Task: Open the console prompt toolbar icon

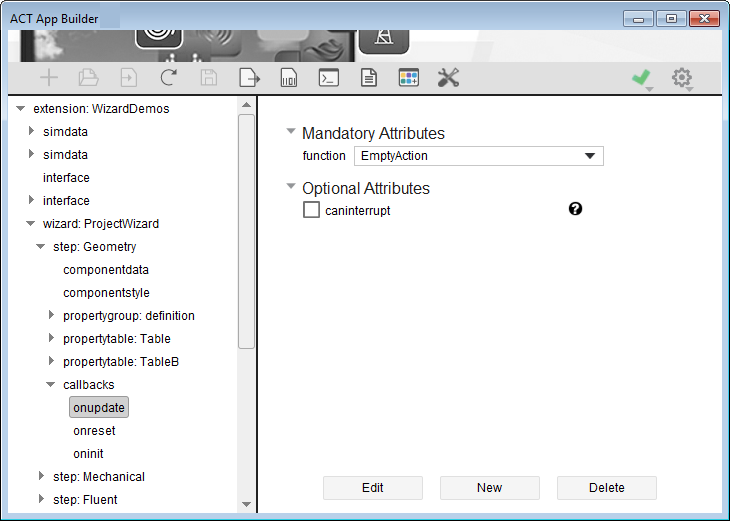Action: [329, 78]
